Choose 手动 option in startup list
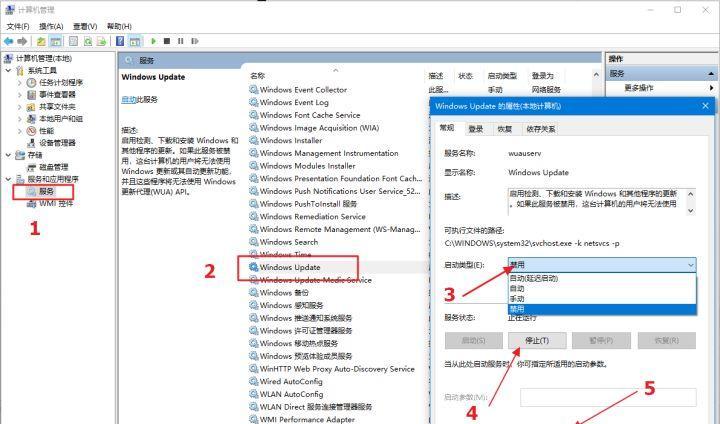This screenshot has width=720, height=424. (602, 299)
